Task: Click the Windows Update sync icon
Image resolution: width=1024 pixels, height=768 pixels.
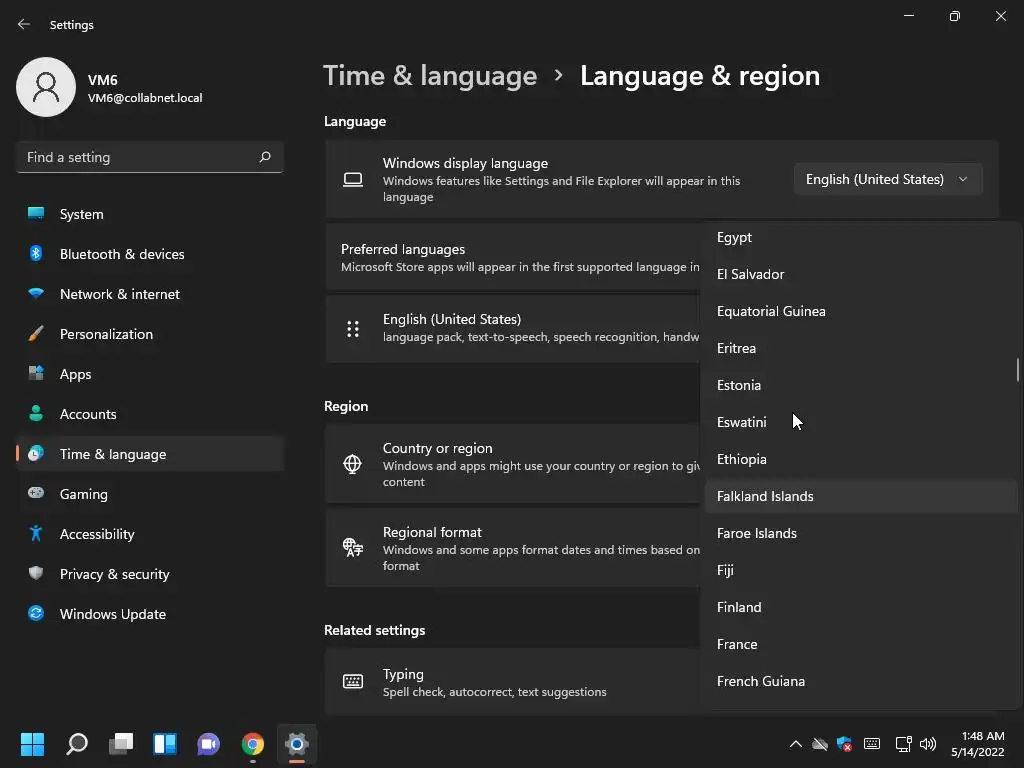Action: click(36, 613)
